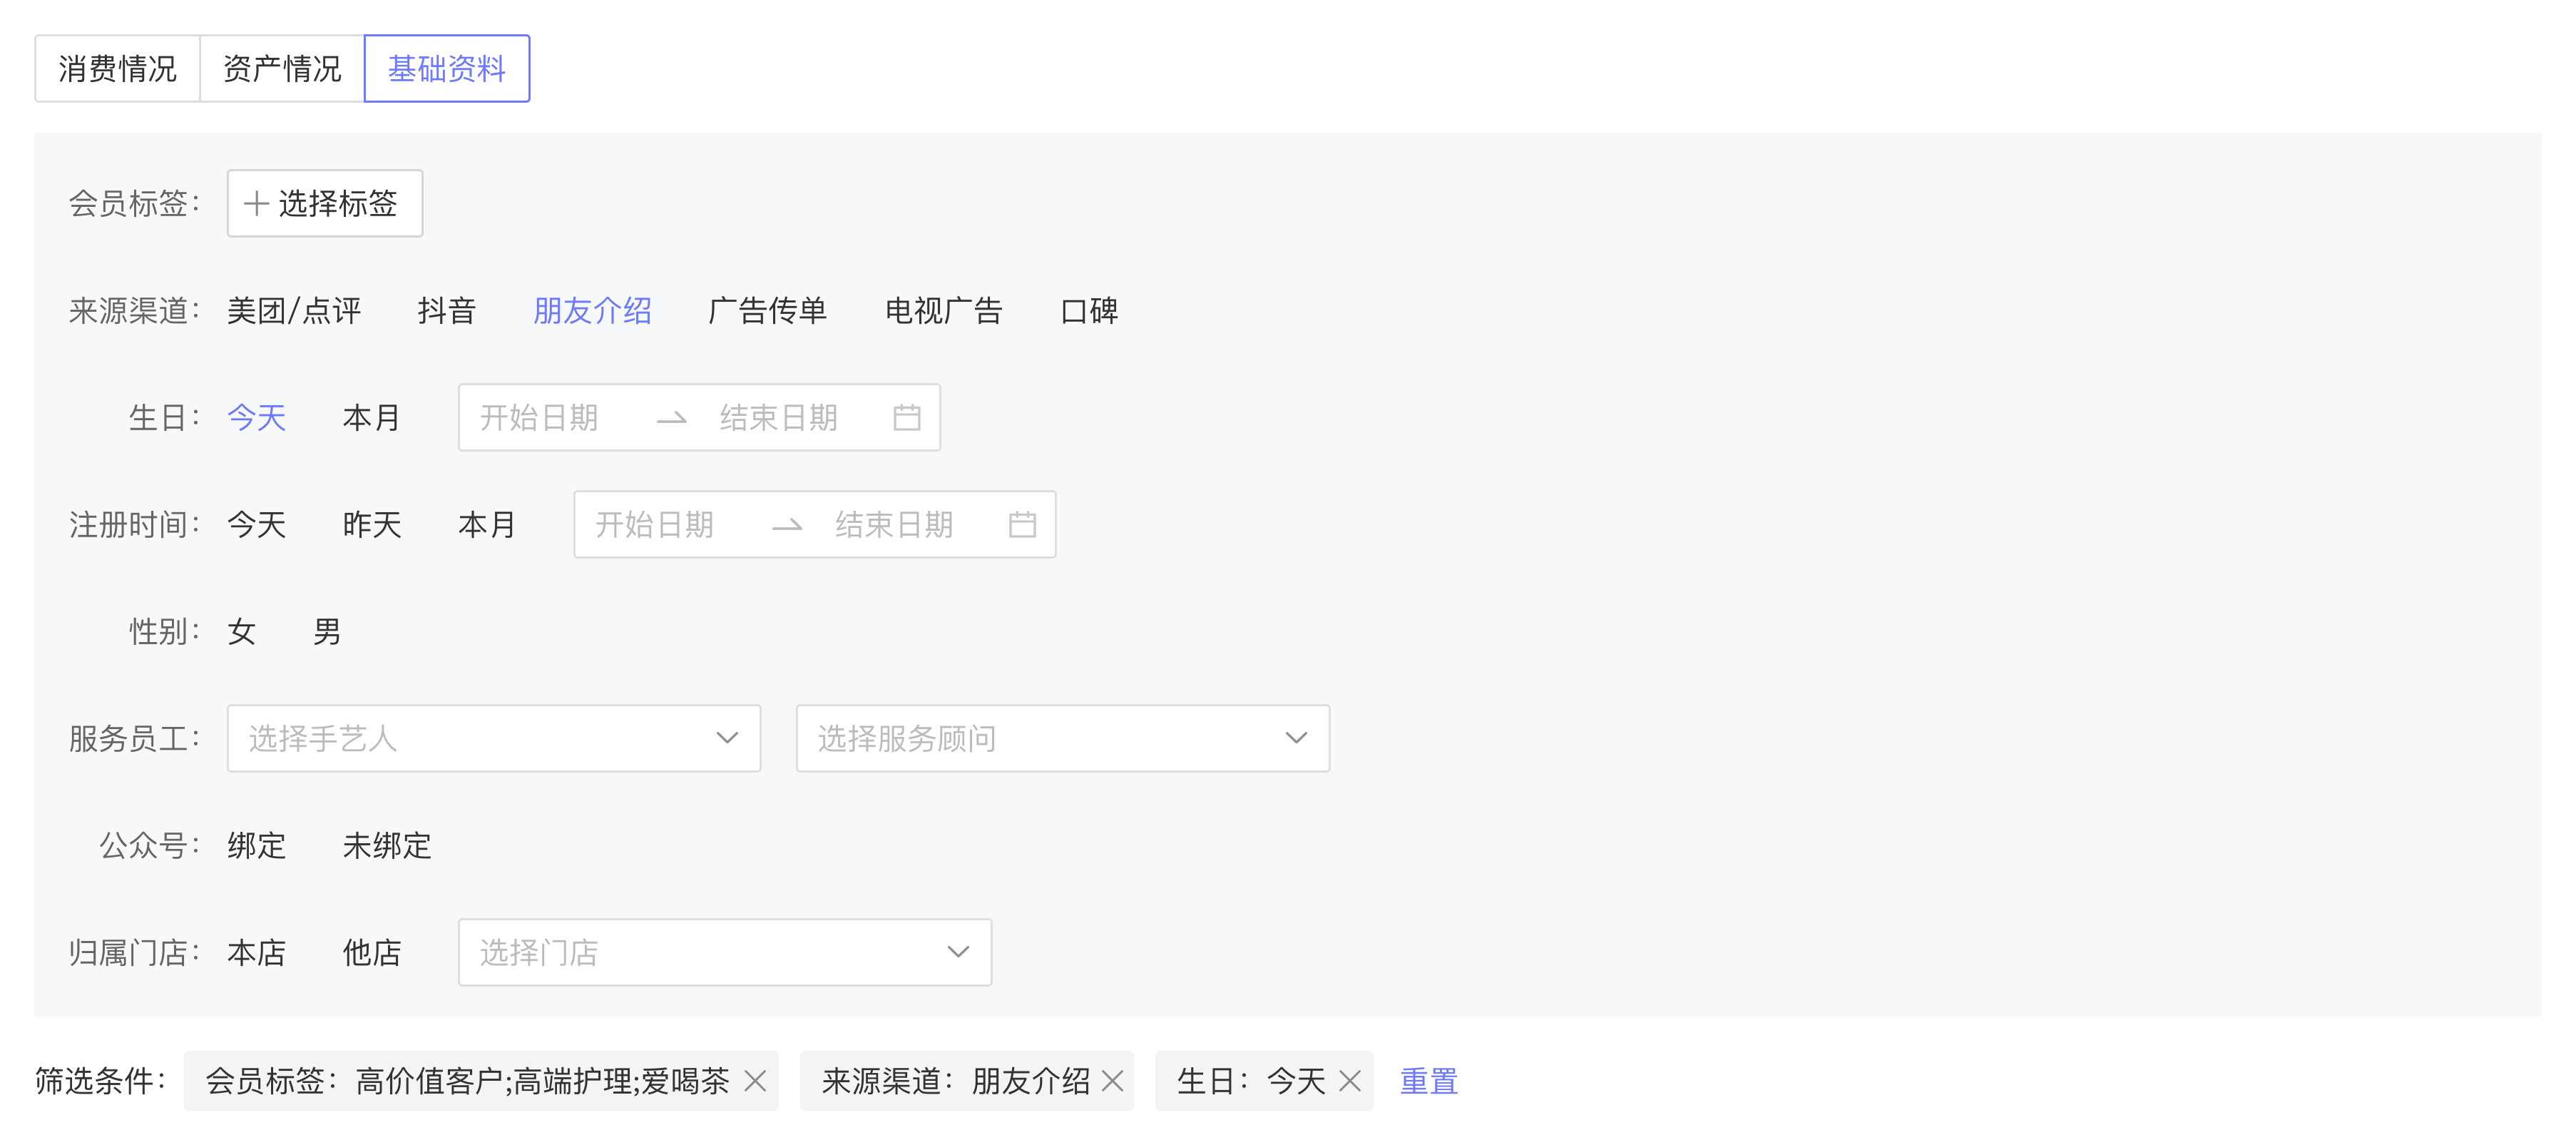2576x1145 pixels.
Task: Click the calendar icon in the registration date range
Action: [x=1022, y=525]
